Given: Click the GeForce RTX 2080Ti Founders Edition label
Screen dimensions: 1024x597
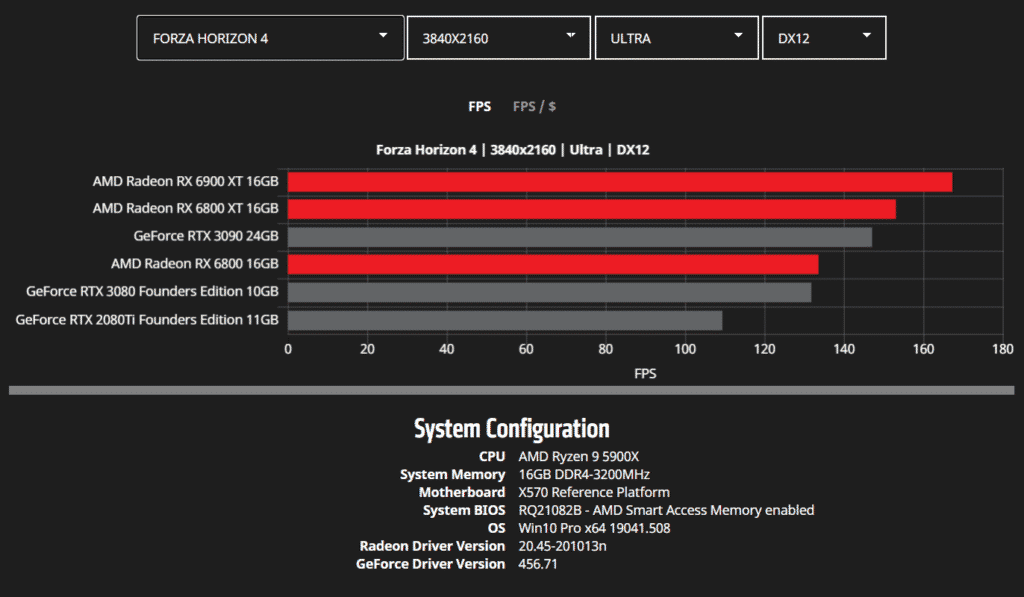Looking at the screenshot, I should click(x=147, y=320).
